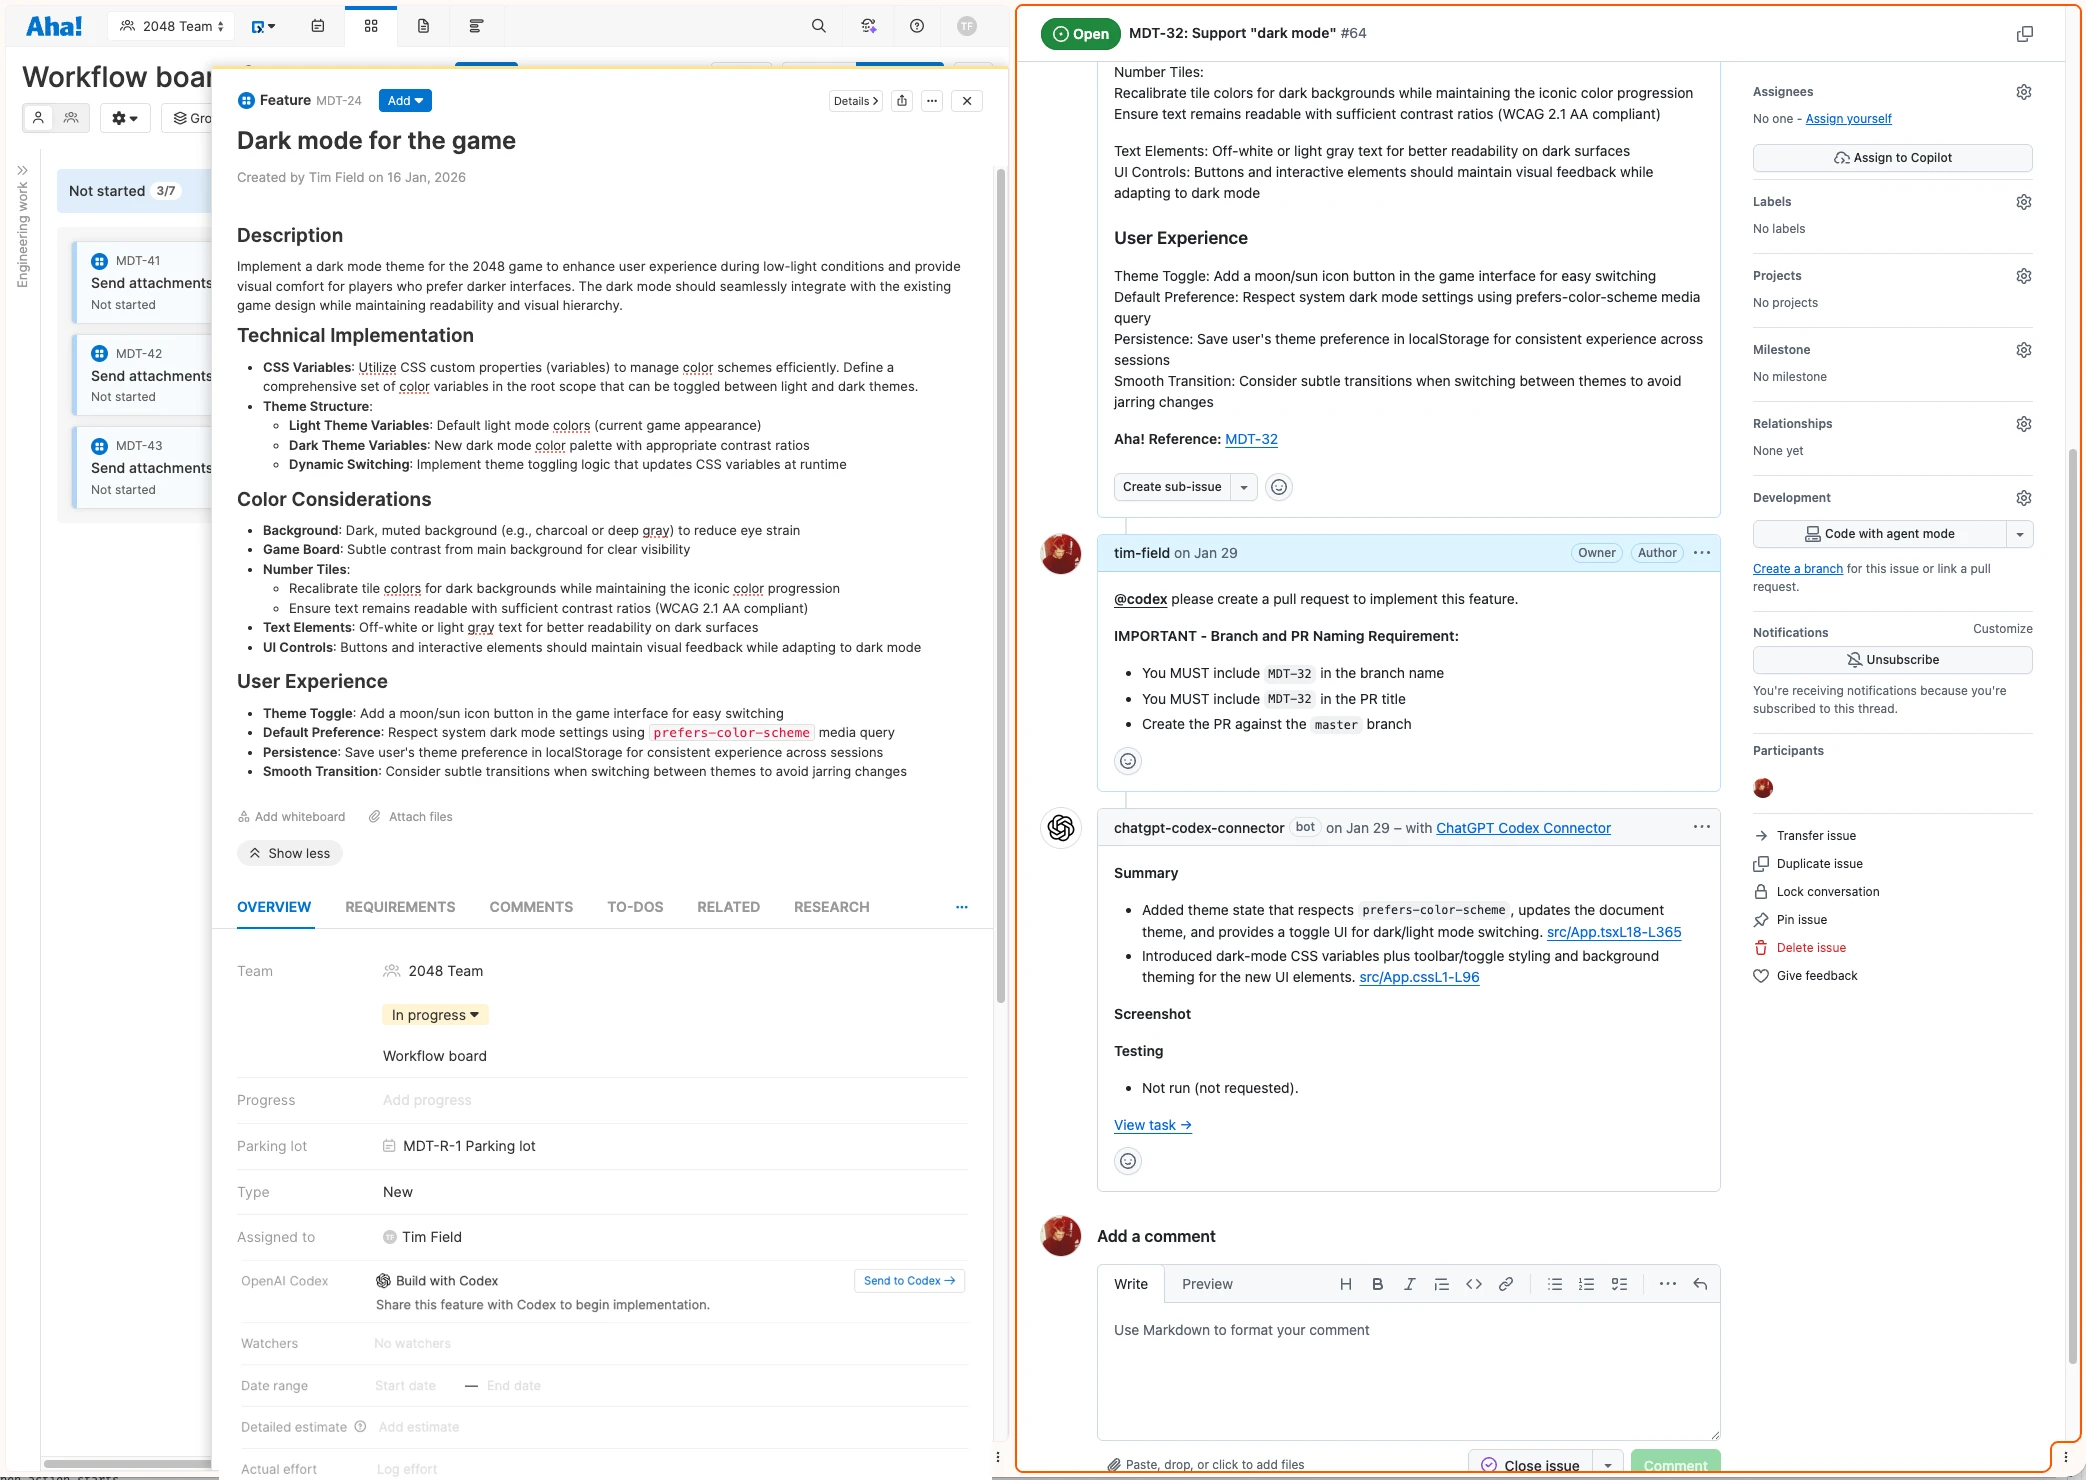Unsubscribe from issue notifications

pos(1891,659)
